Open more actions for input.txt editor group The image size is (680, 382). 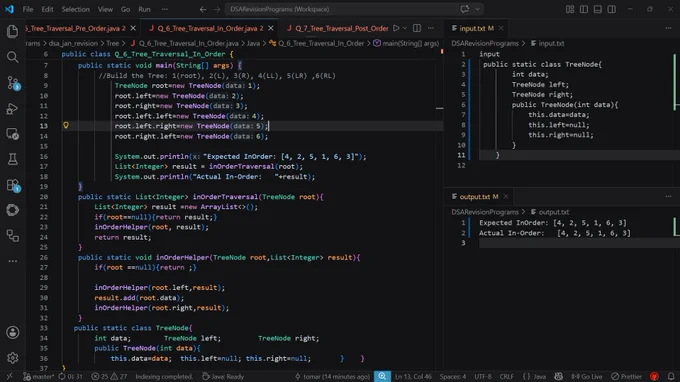(x=668, y=28)
